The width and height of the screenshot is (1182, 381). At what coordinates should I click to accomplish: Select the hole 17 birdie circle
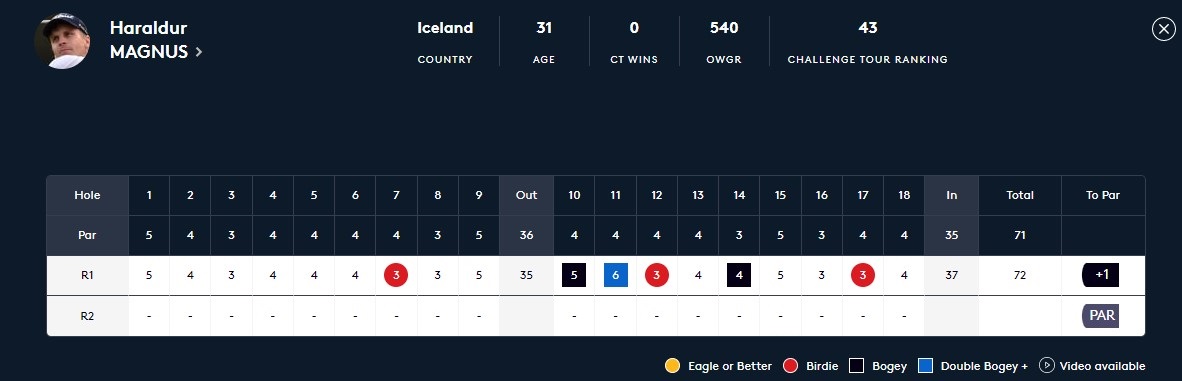(x=862, y=275)
